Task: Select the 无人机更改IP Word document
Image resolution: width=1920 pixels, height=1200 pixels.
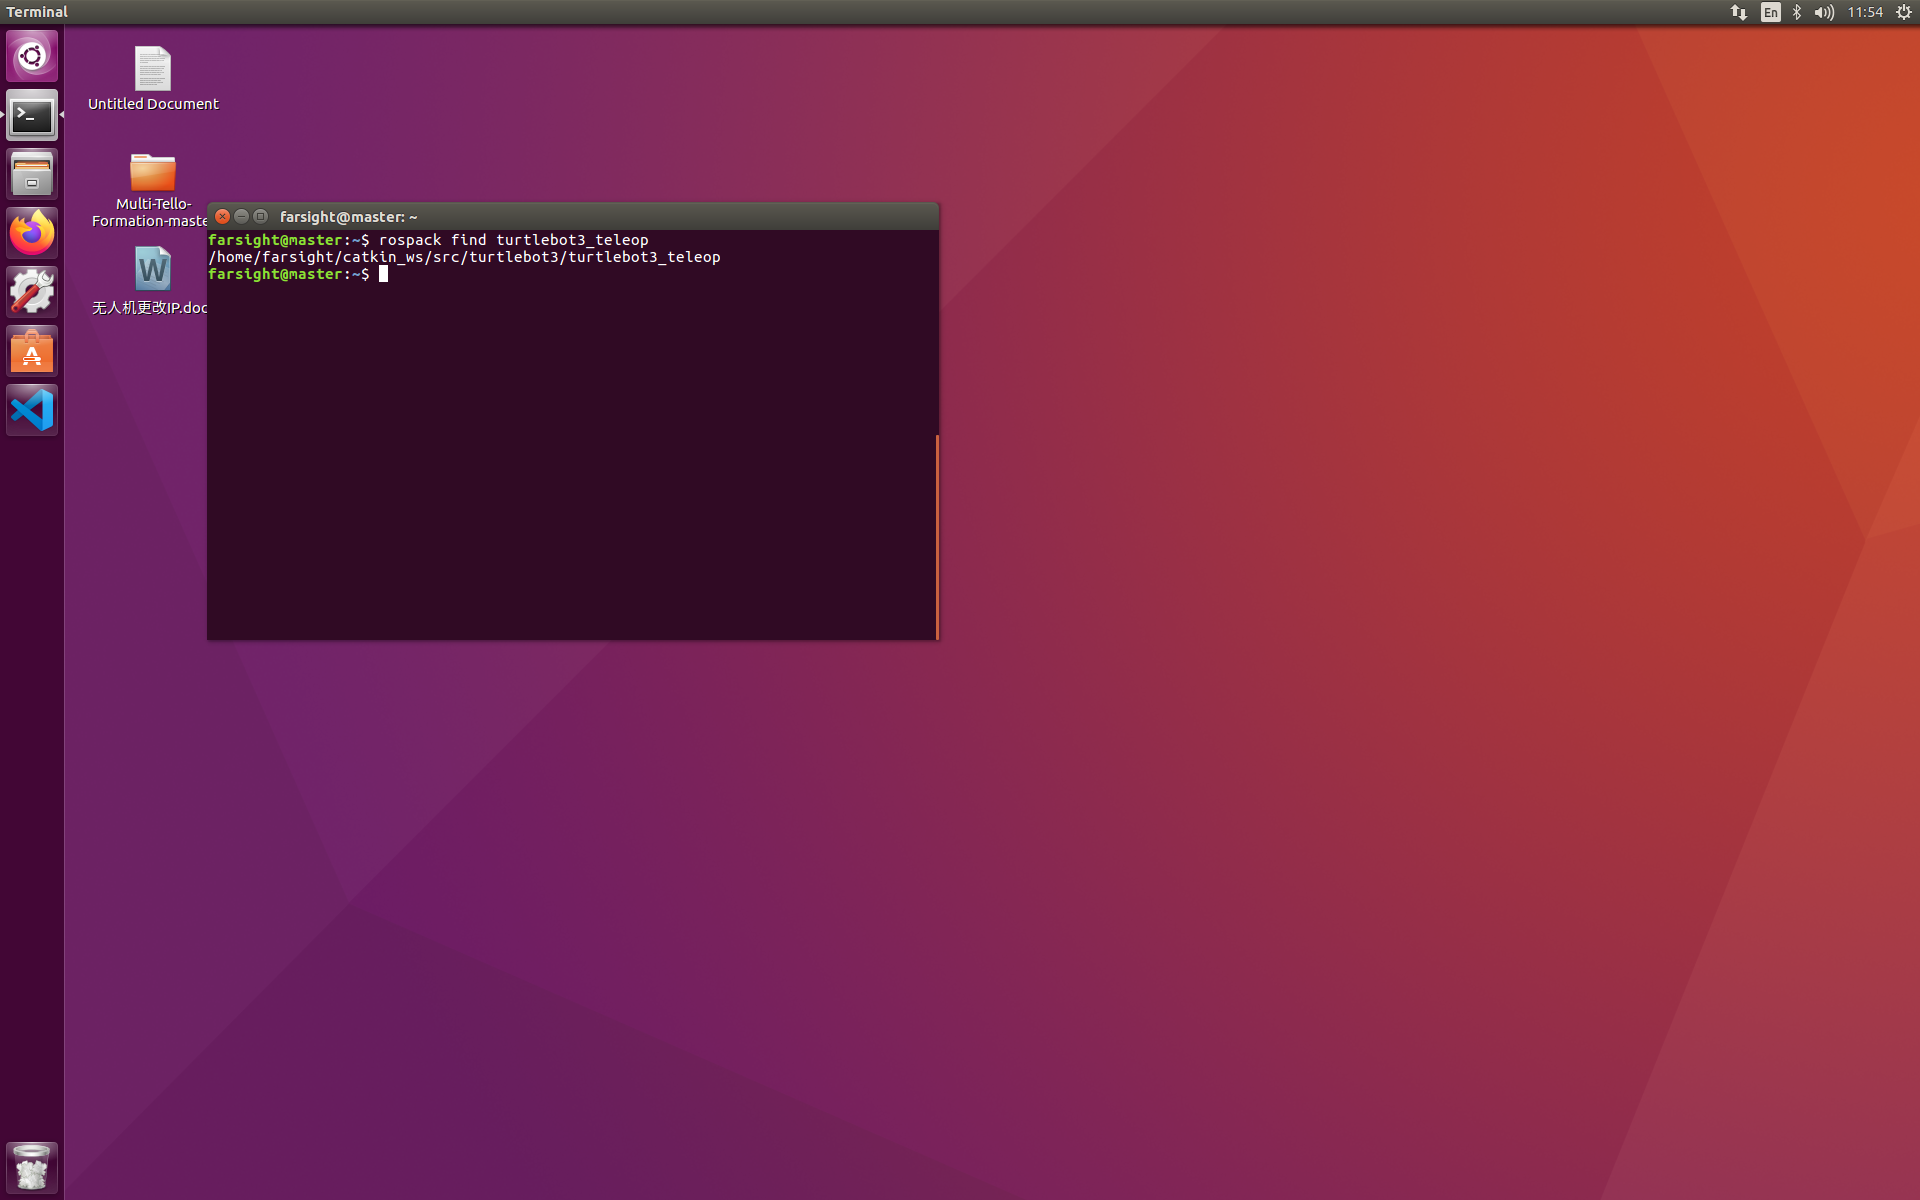Action: pos(153,270)
